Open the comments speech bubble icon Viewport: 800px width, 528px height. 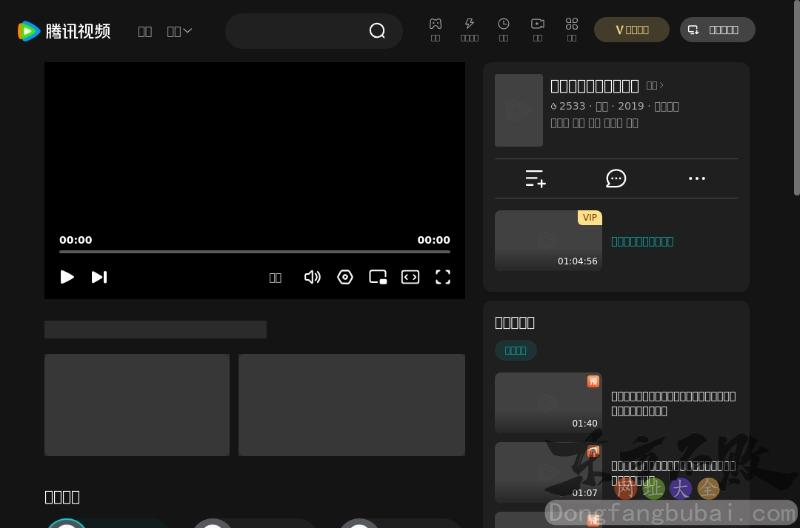[x=616, y=179]
